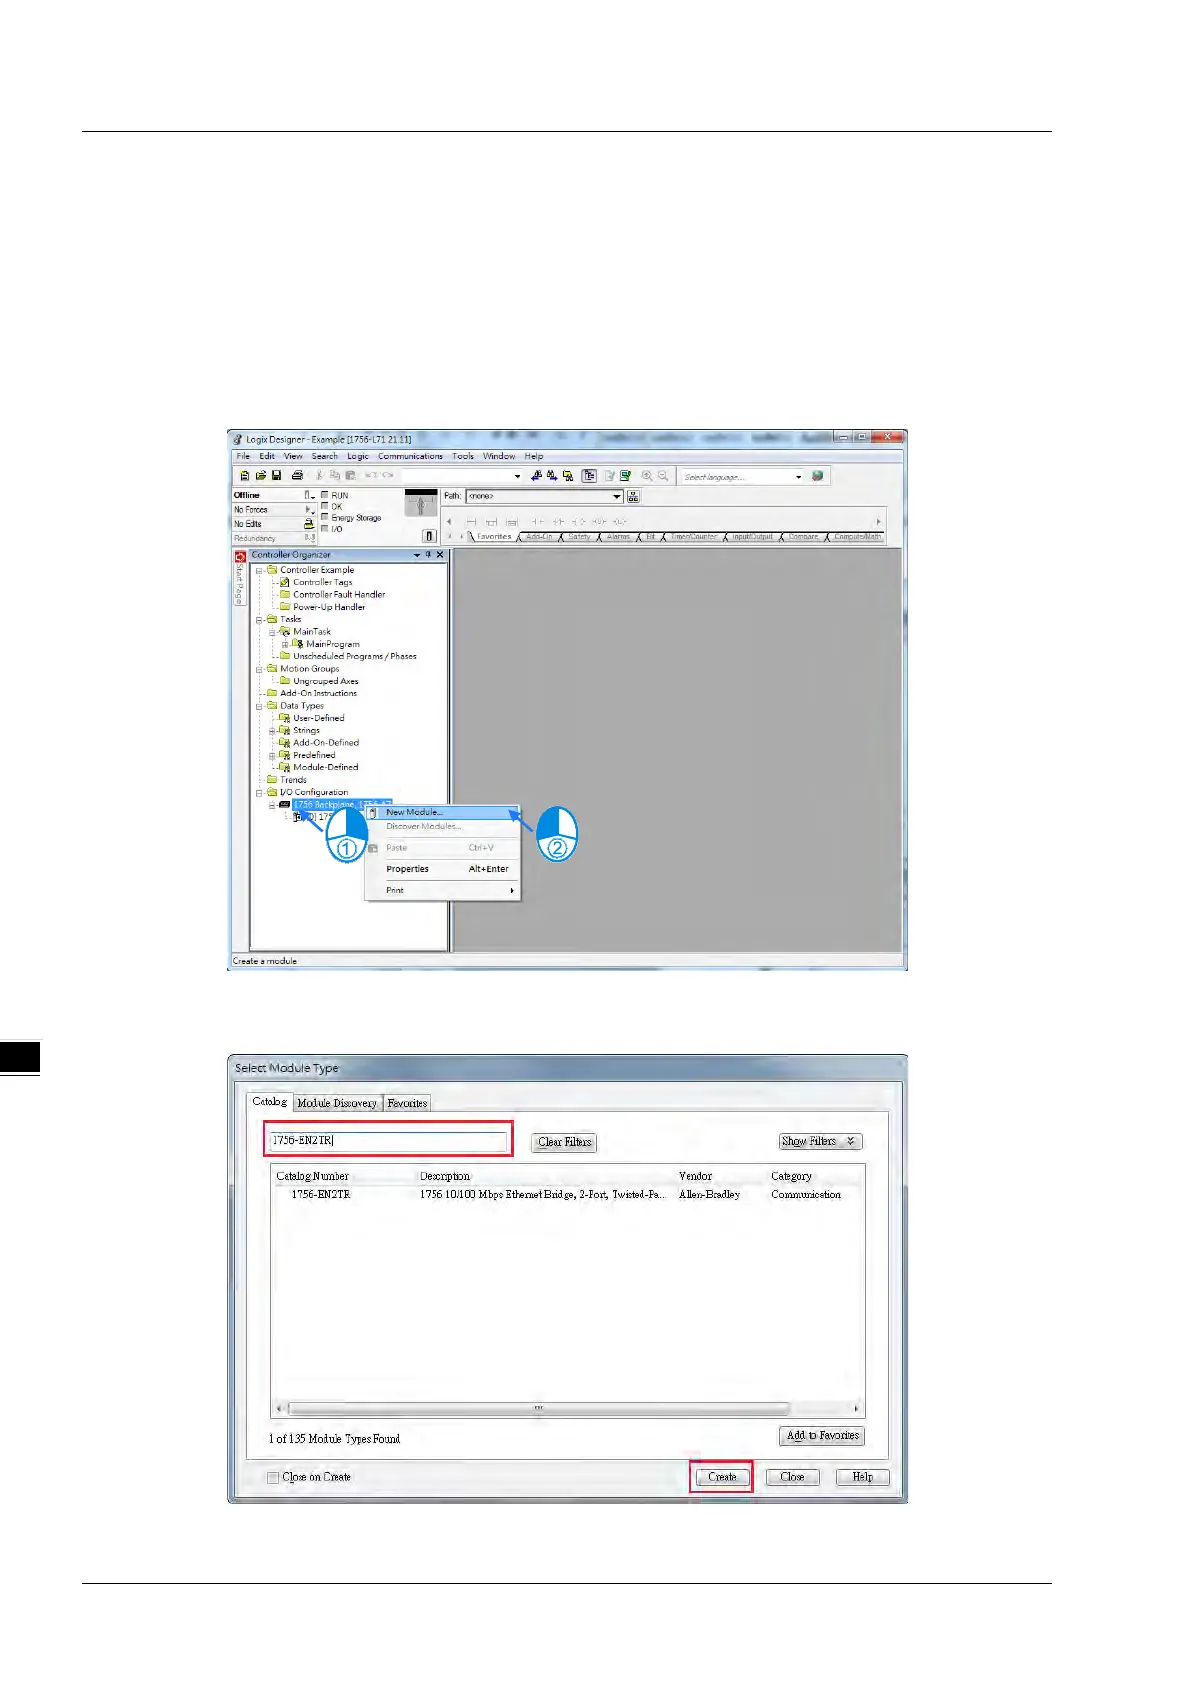Screen dimensions: 1191x1684
Task: Click the key switch controller image
Action: click(421, 503)
